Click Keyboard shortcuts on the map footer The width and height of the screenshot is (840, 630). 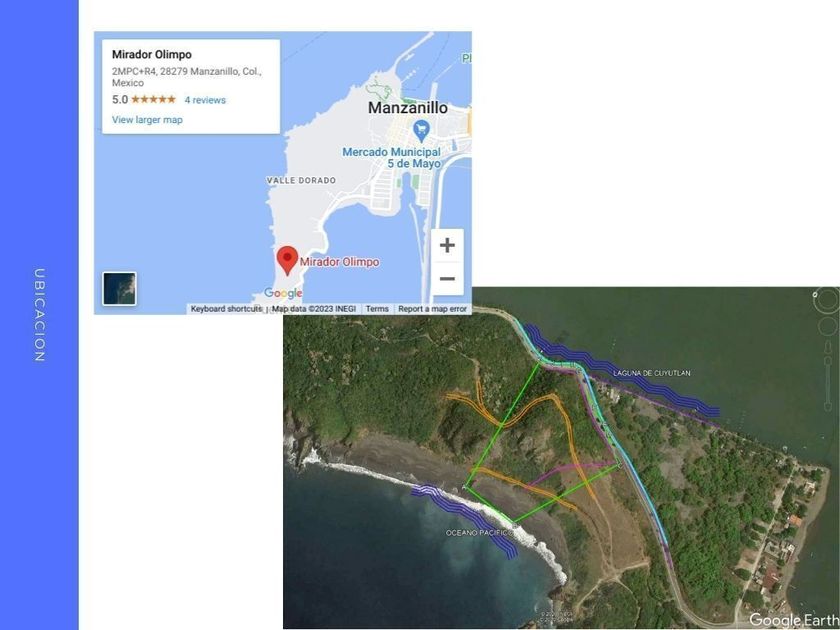click(x=226, y=309)
